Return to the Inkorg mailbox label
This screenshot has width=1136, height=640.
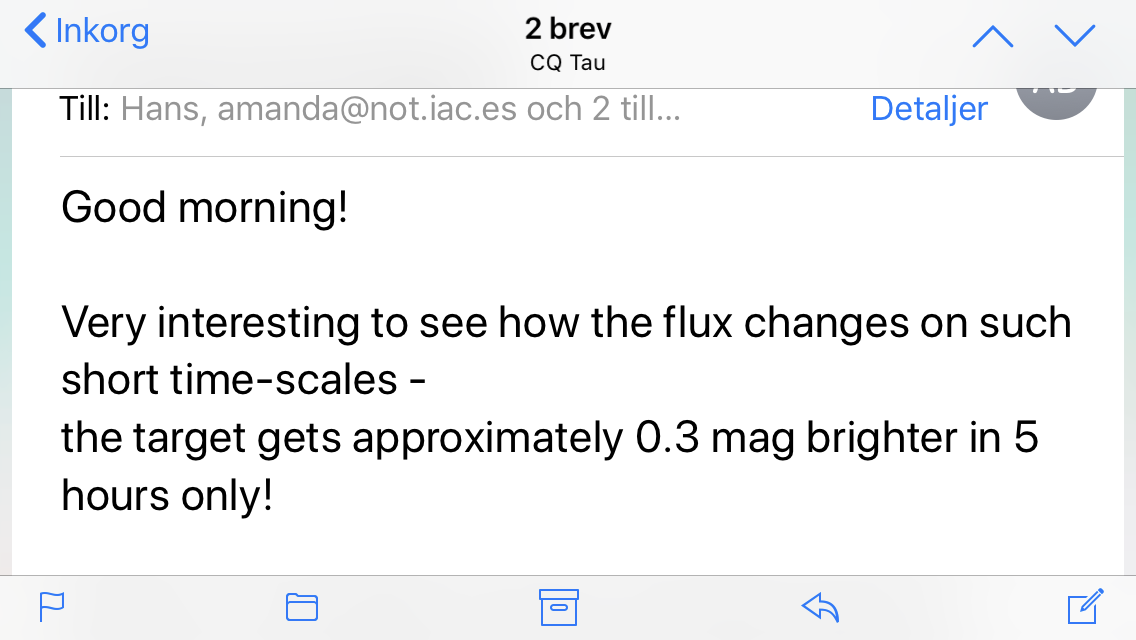(x=102, y=31)
